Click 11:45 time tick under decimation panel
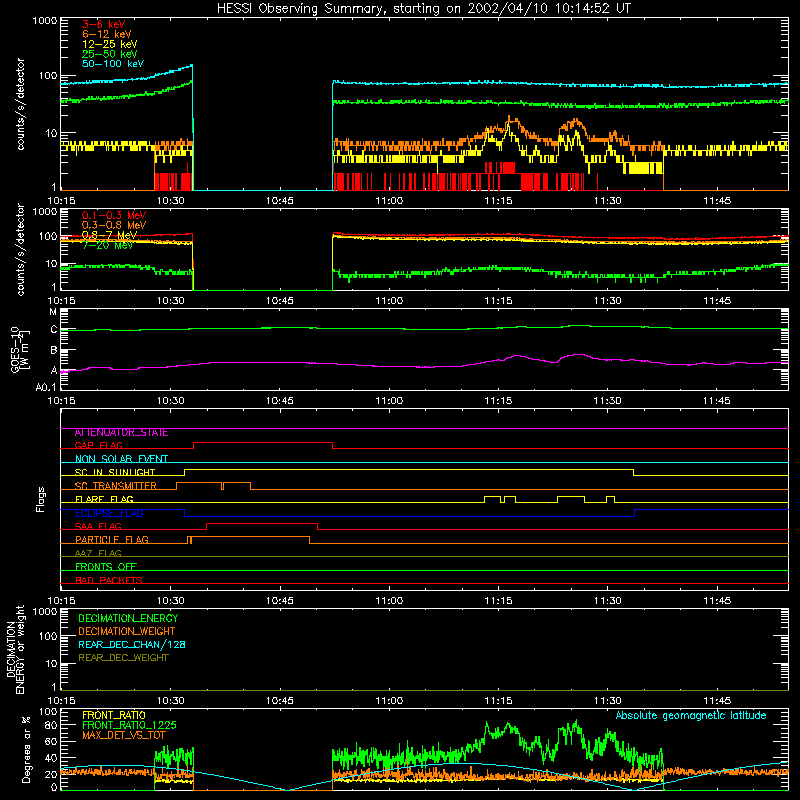This screenshot has width=800, height=800. tap(717, 701)
